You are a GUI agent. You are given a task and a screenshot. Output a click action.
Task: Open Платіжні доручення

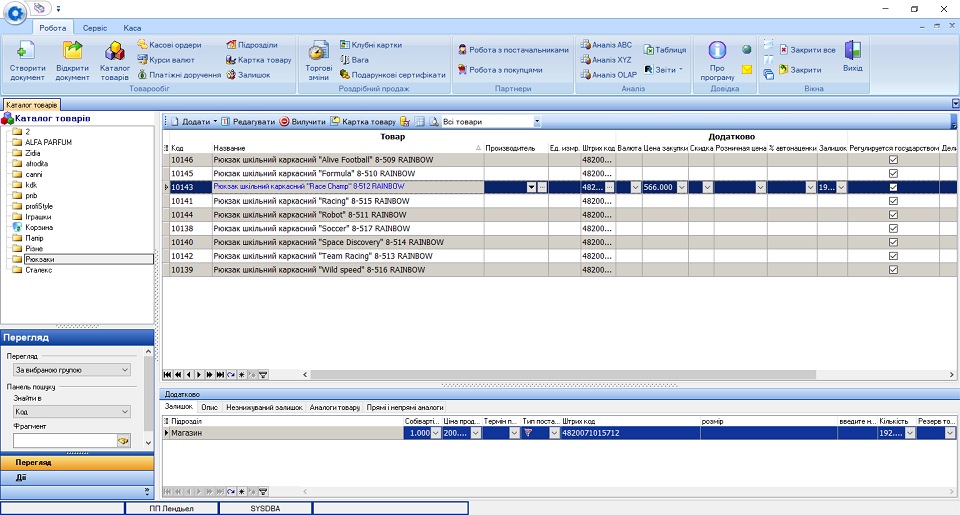click(x=179, y=75)
